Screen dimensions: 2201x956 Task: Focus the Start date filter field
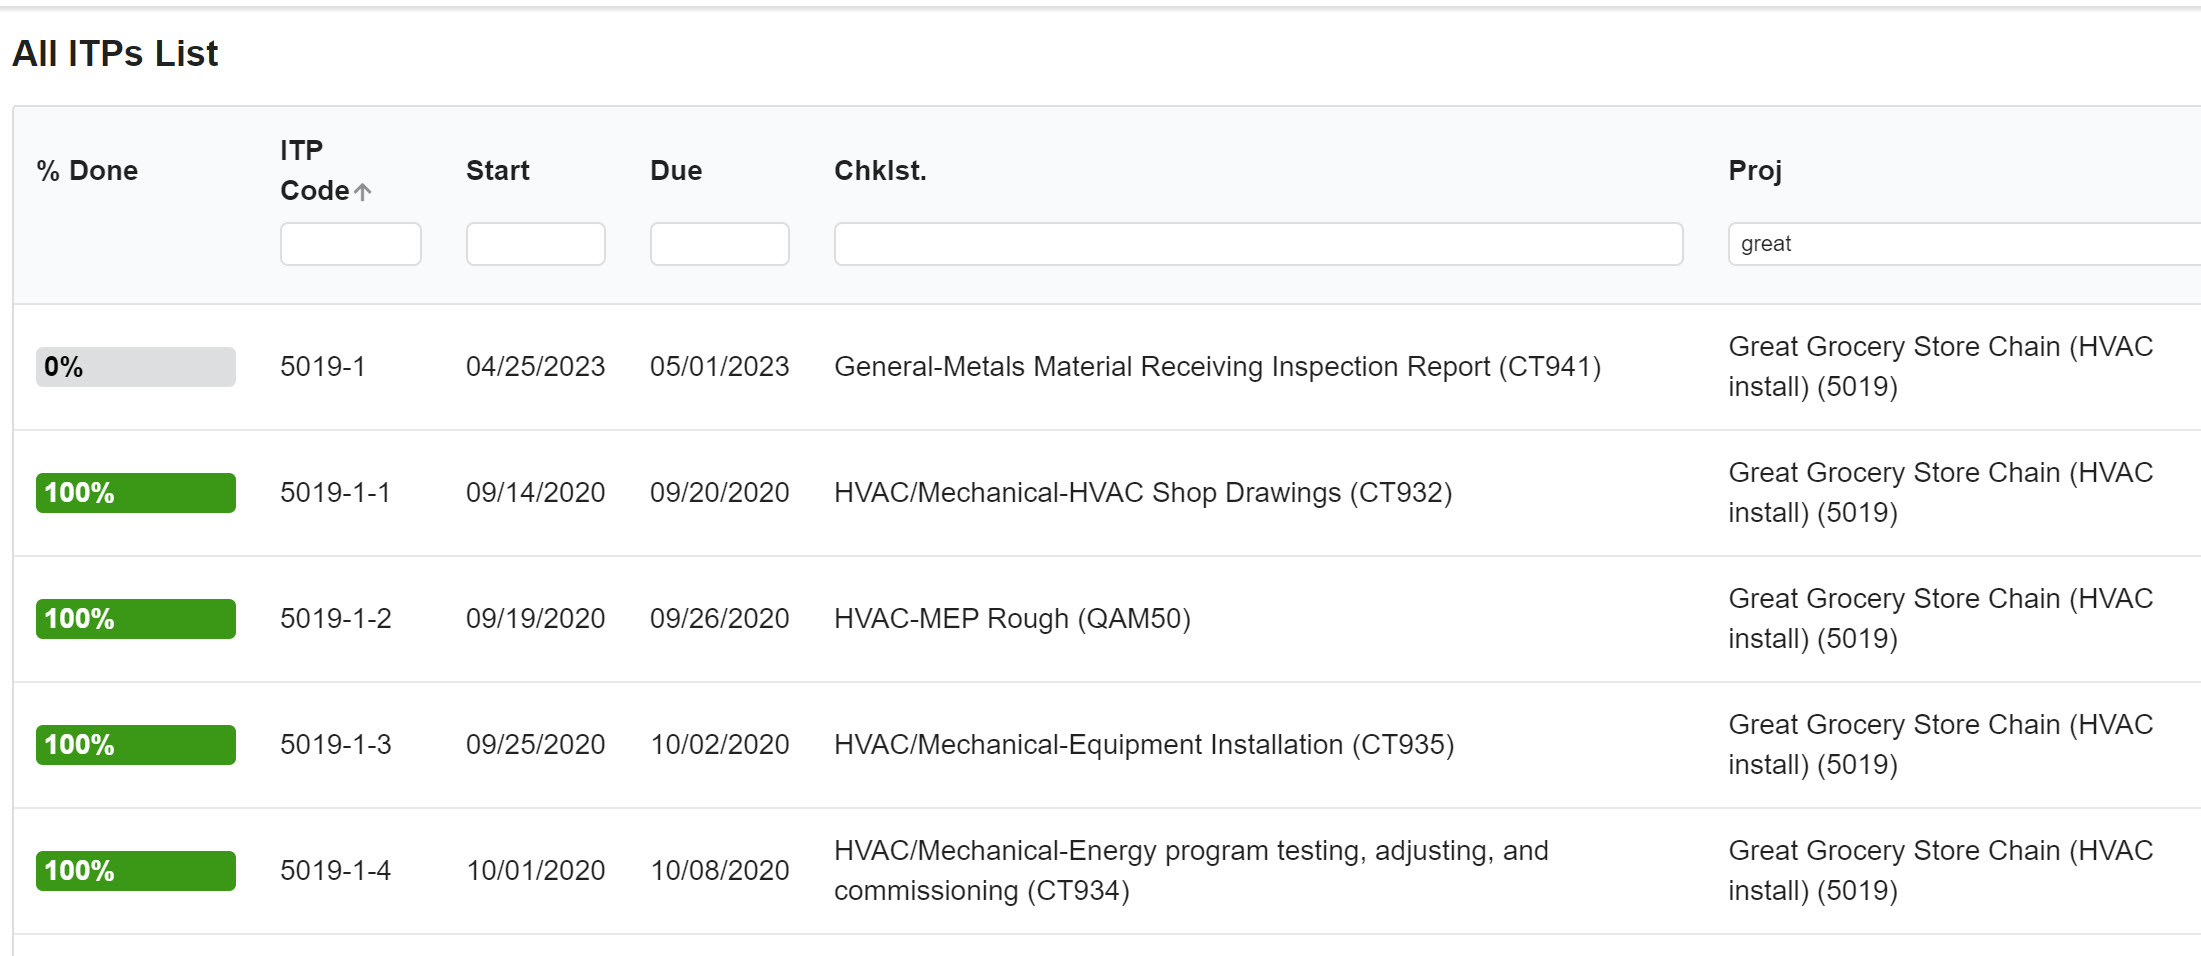[x=535, y=244]
